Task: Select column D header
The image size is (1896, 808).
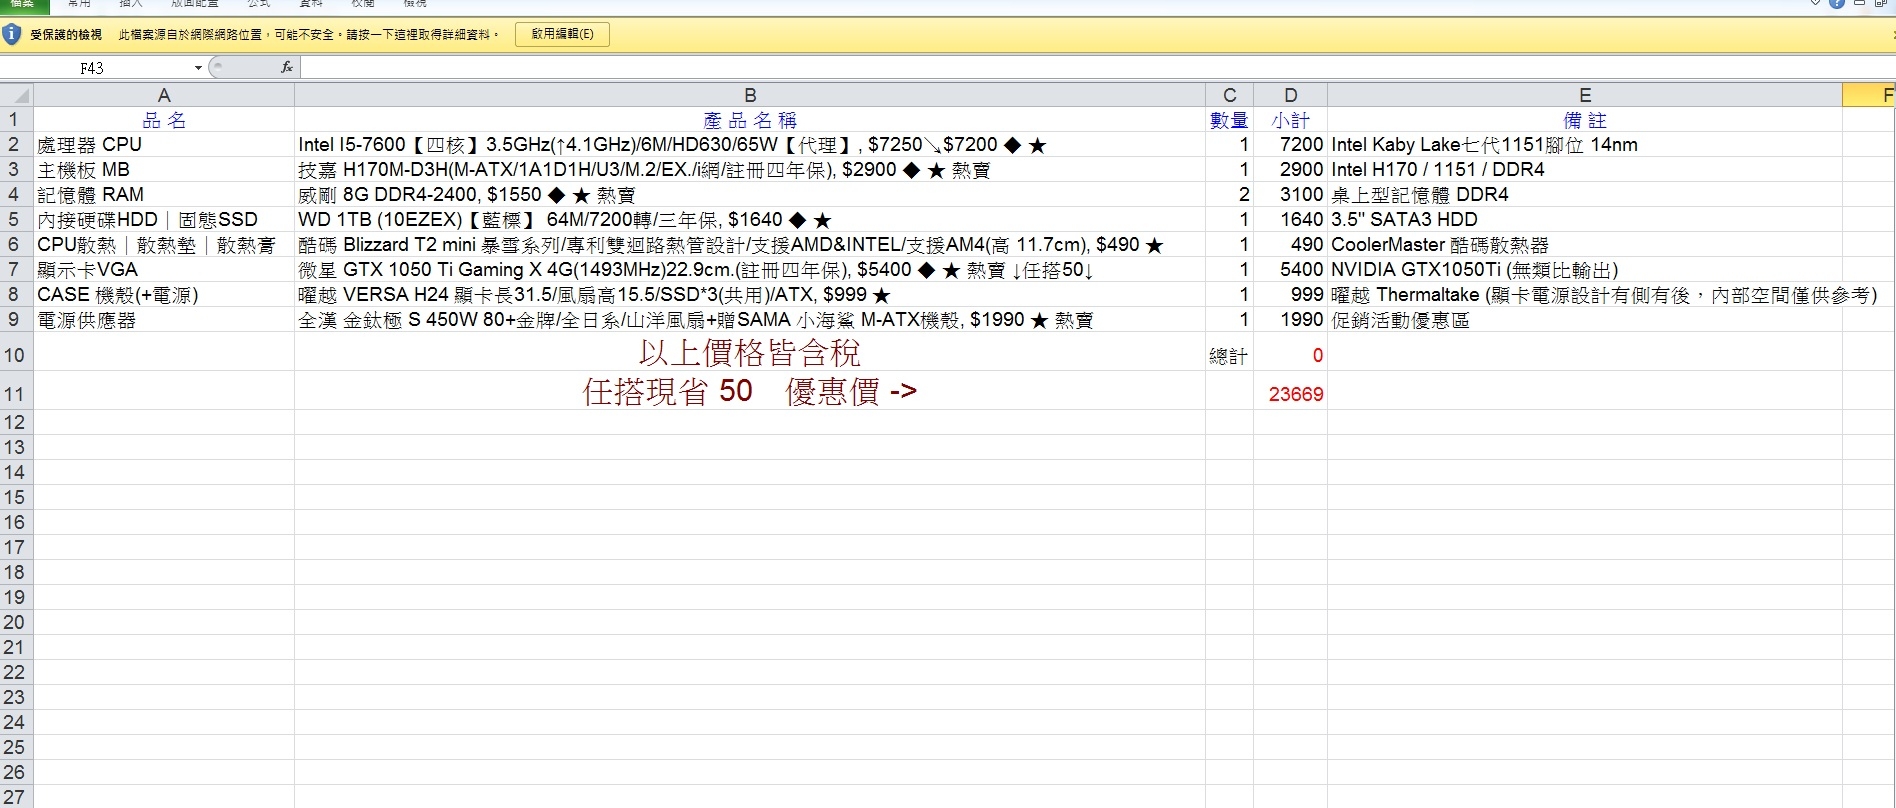Action: pos(1290,95)
